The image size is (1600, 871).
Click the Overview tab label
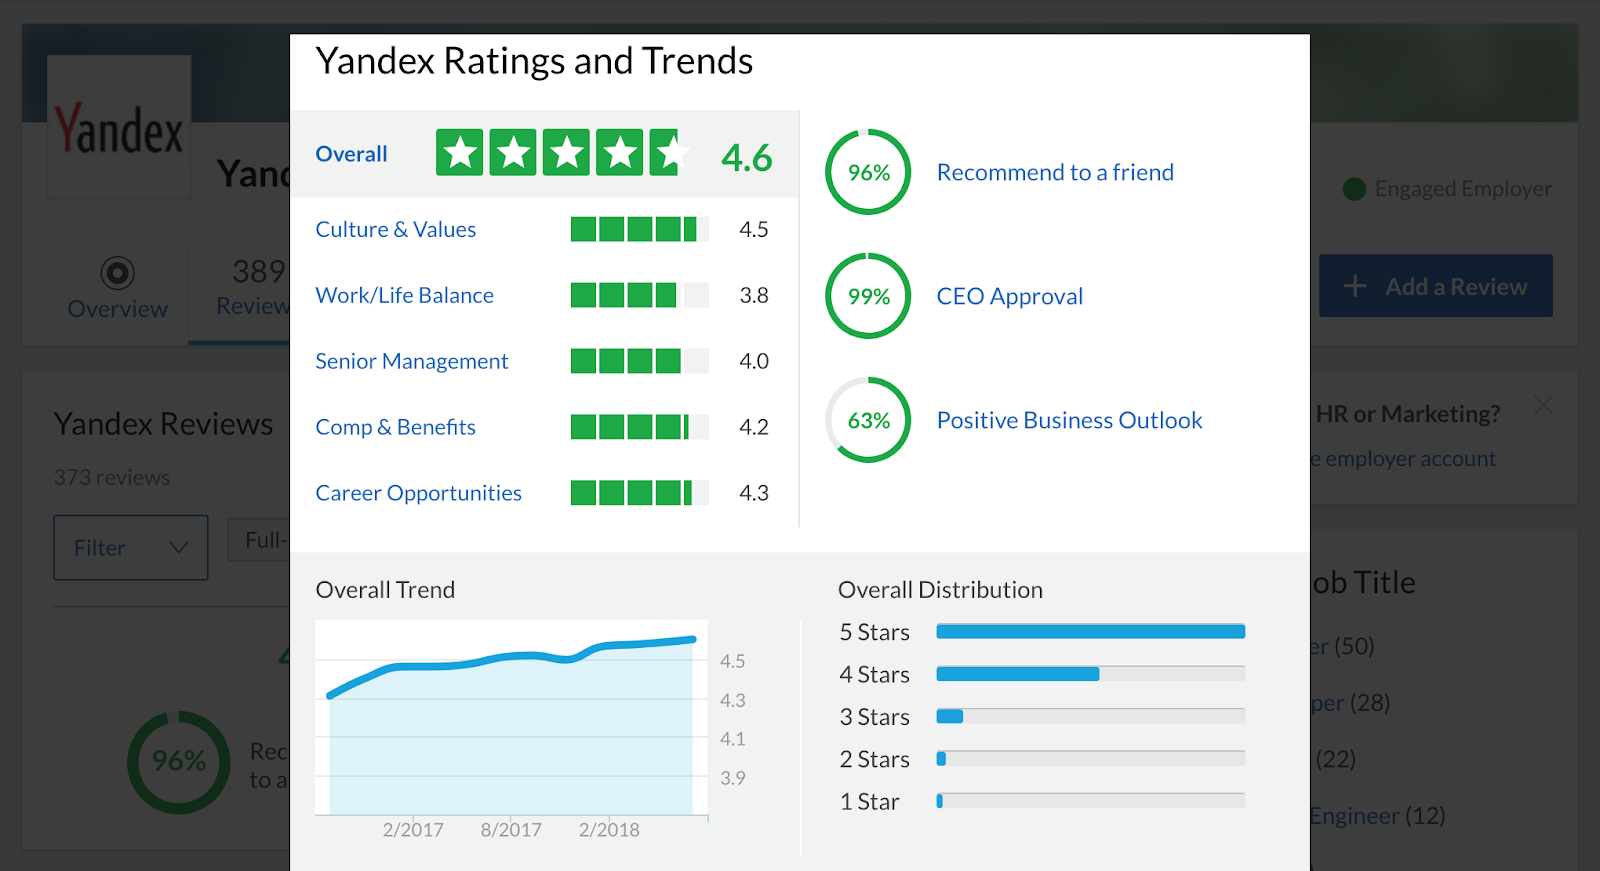click(x=117, y=309)
